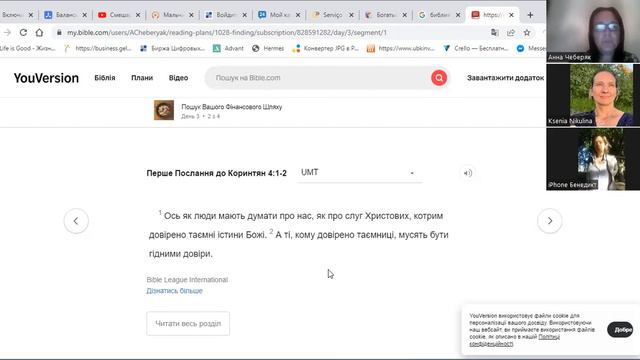Viewport: 640px width, 360px height.
Task: Open the ubkinv bookmark
Action: pyautogui.click(x=400, y=48)
